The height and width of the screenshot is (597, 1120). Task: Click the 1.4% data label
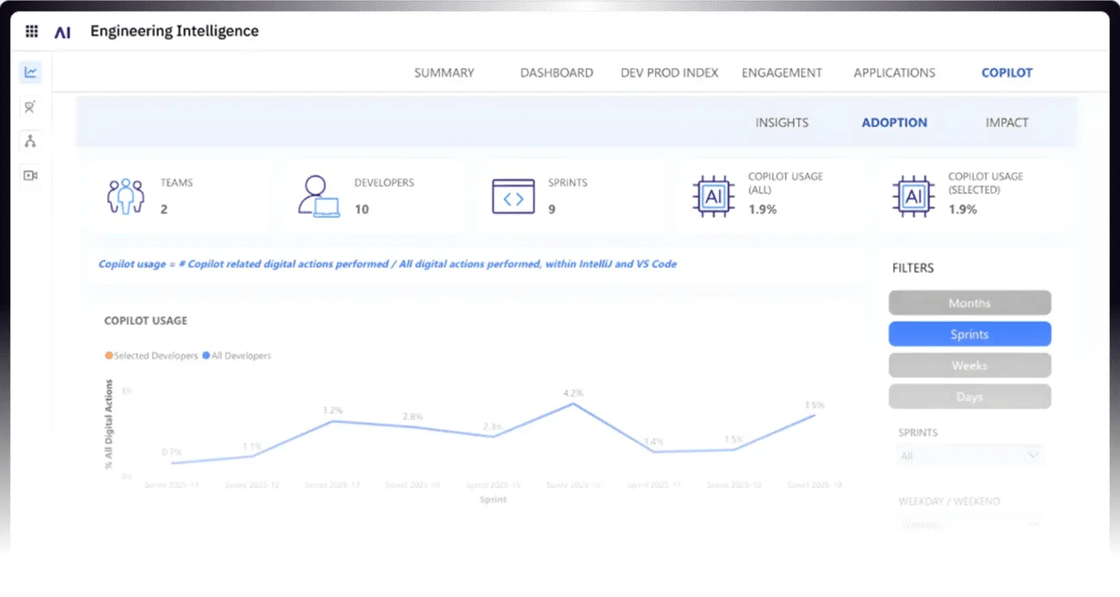coord(654,441)
